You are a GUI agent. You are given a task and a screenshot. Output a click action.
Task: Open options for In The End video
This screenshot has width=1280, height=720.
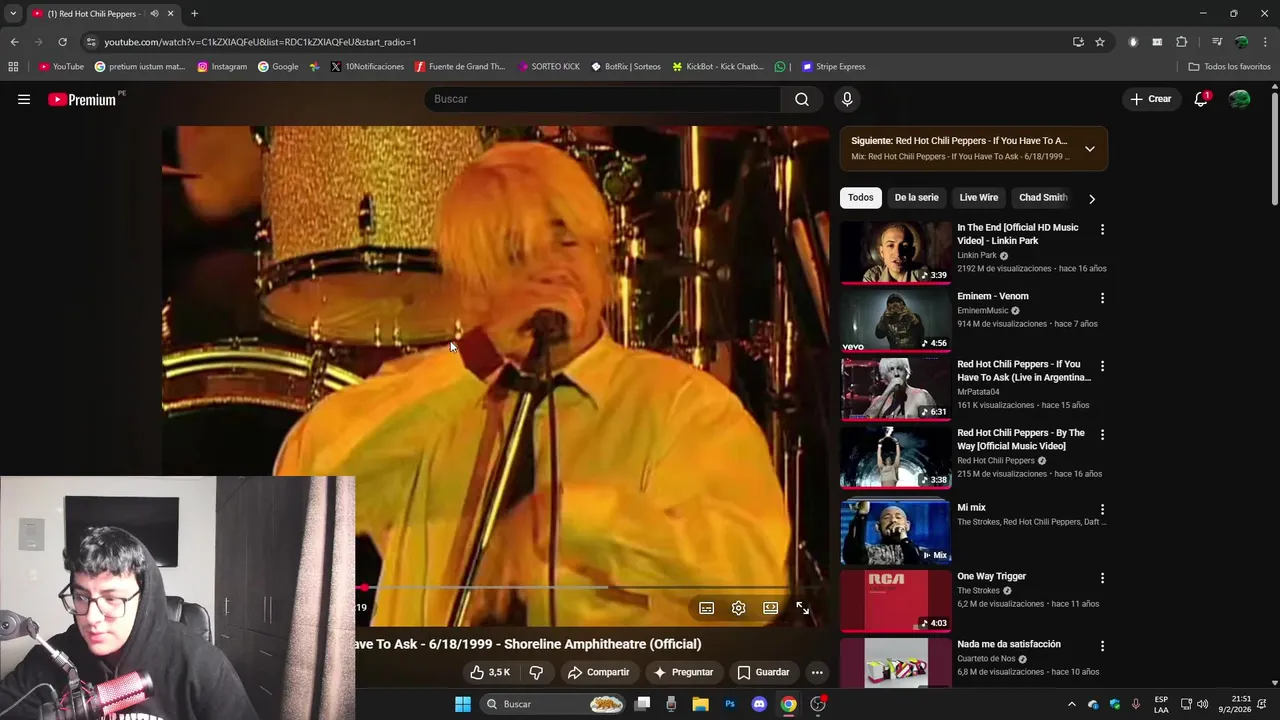[x=1102, y=229]
